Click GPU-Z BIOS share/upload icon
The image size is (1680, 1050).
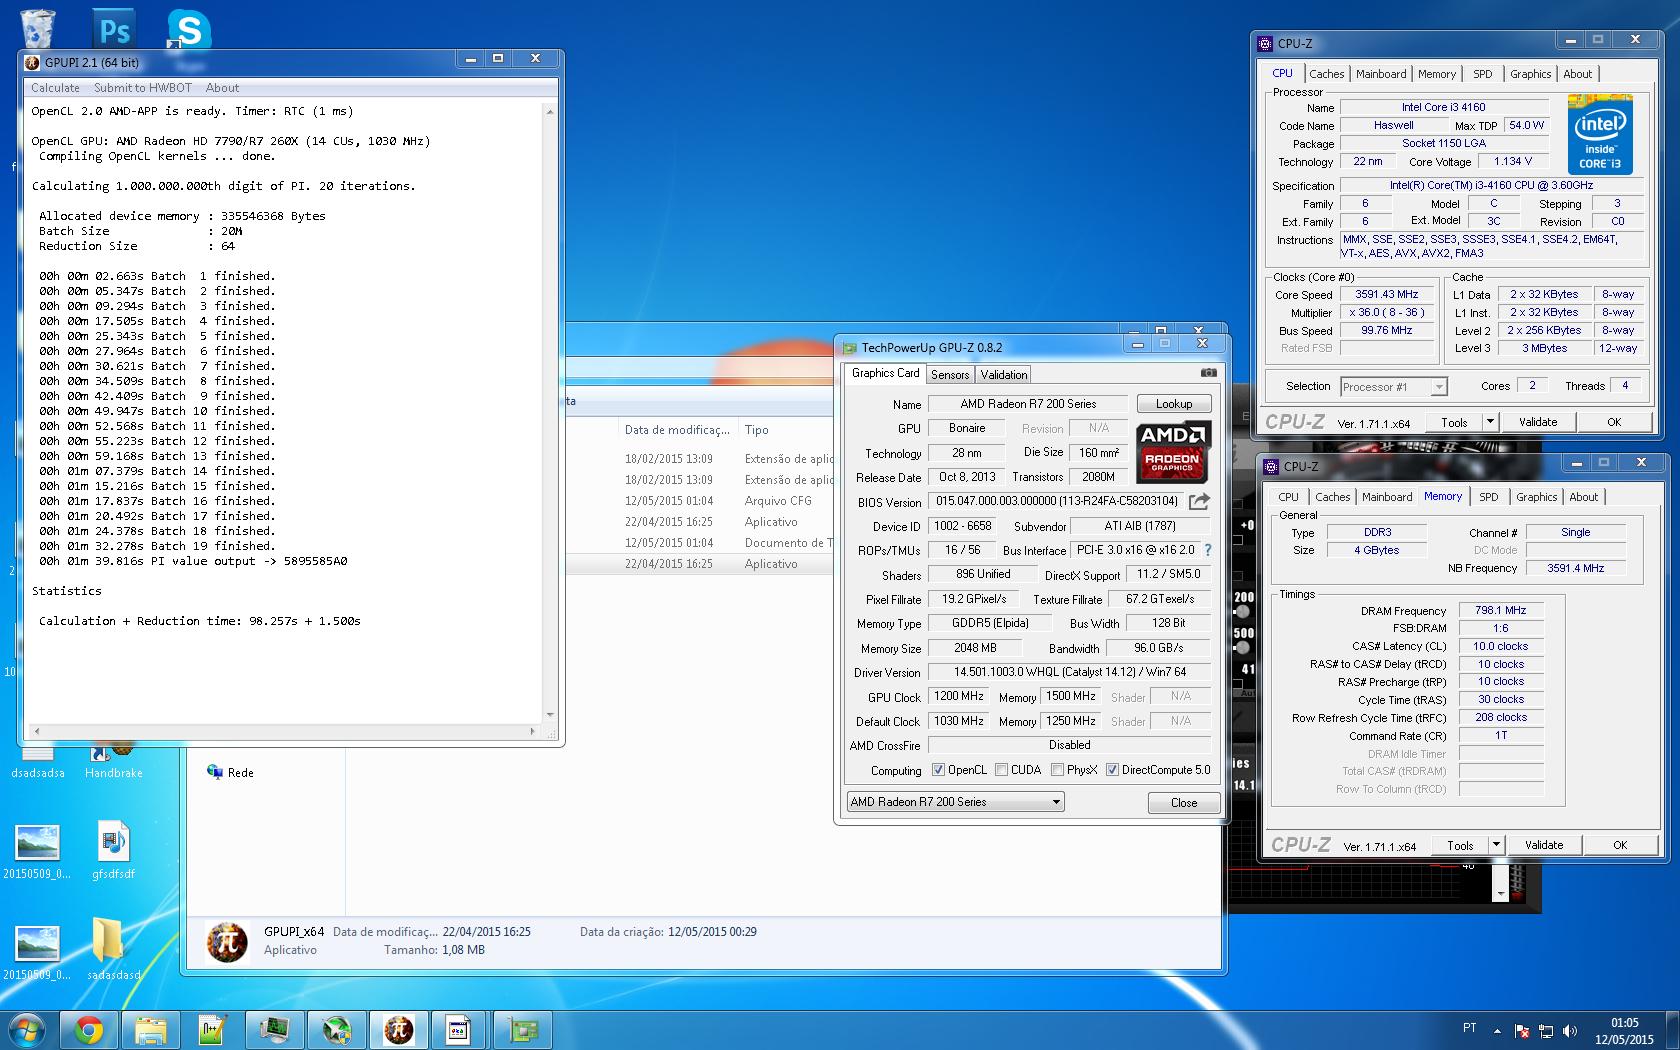click(1199, 501)
